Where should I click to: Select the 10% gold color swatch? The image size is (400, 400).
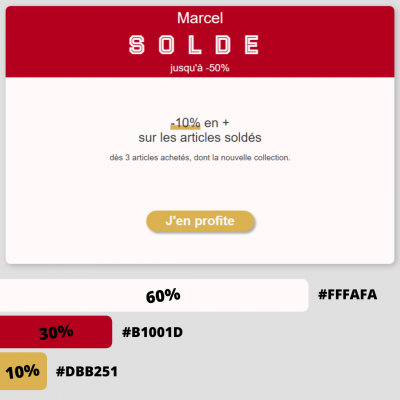click(x=23, y=371)
